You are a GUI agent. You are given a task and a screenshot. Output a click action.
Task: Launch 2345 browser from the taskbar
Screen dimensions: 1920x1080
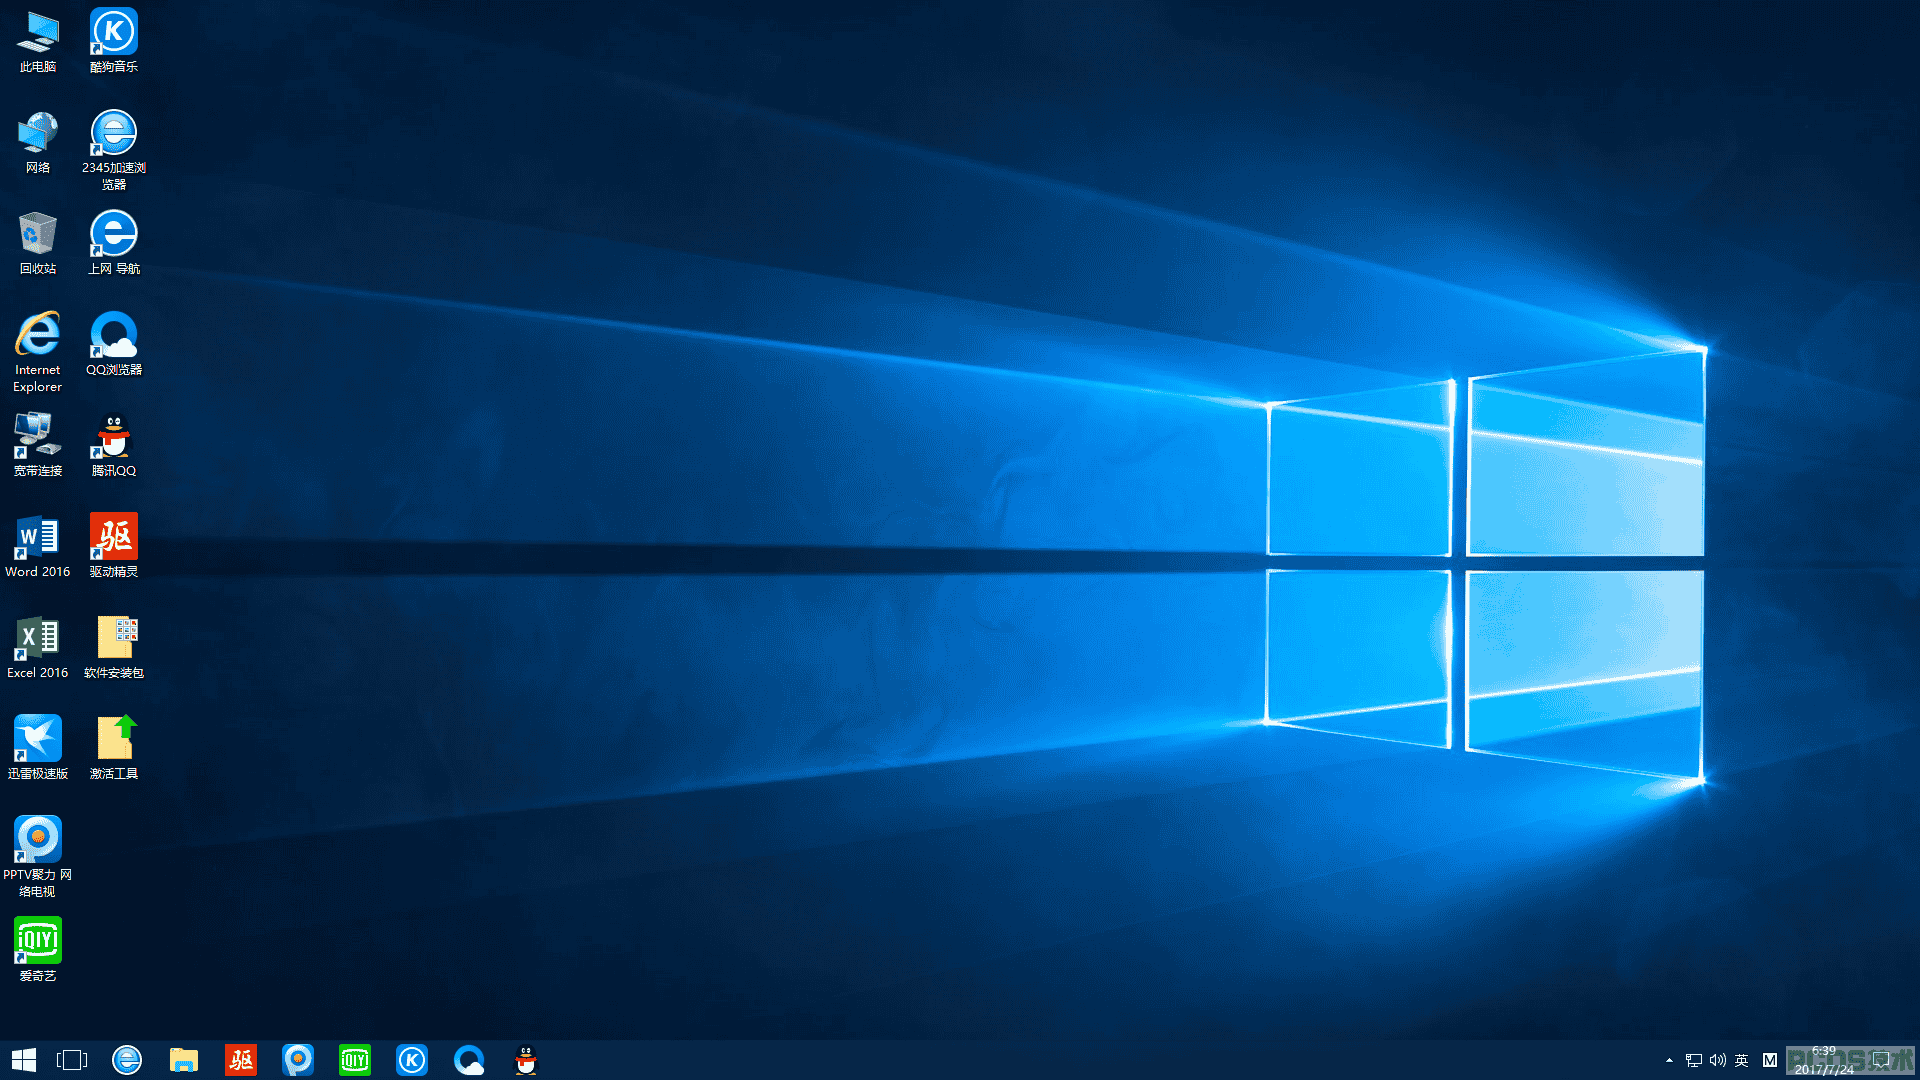pos(127,1060)
